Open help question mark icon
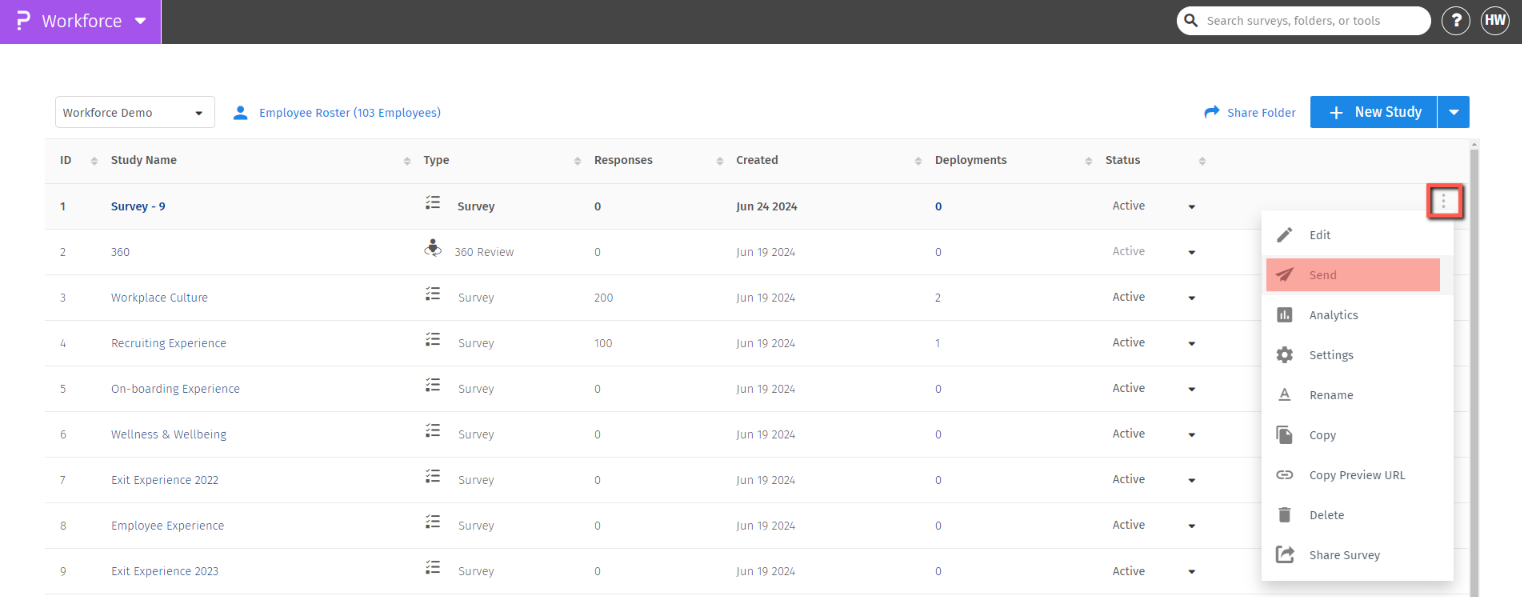Viewport: 1522px width, 597px height. [1455, 21]
